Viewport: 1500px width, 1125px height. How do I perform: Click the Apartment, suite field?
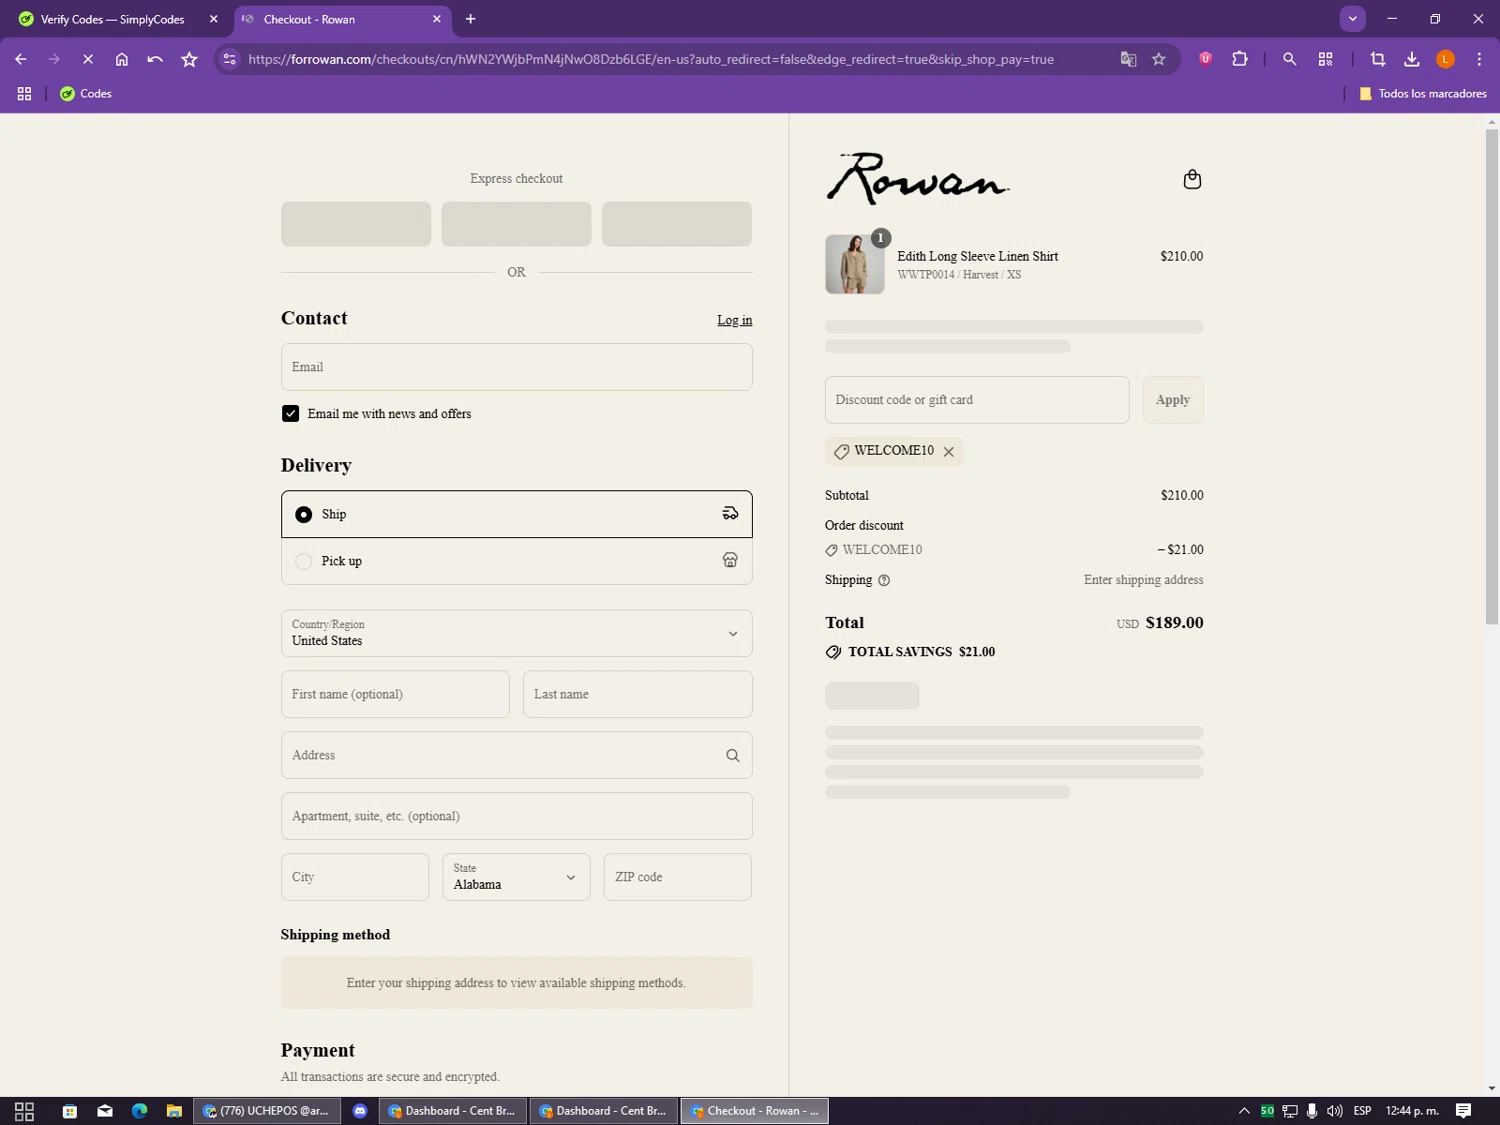pos(517,816)
